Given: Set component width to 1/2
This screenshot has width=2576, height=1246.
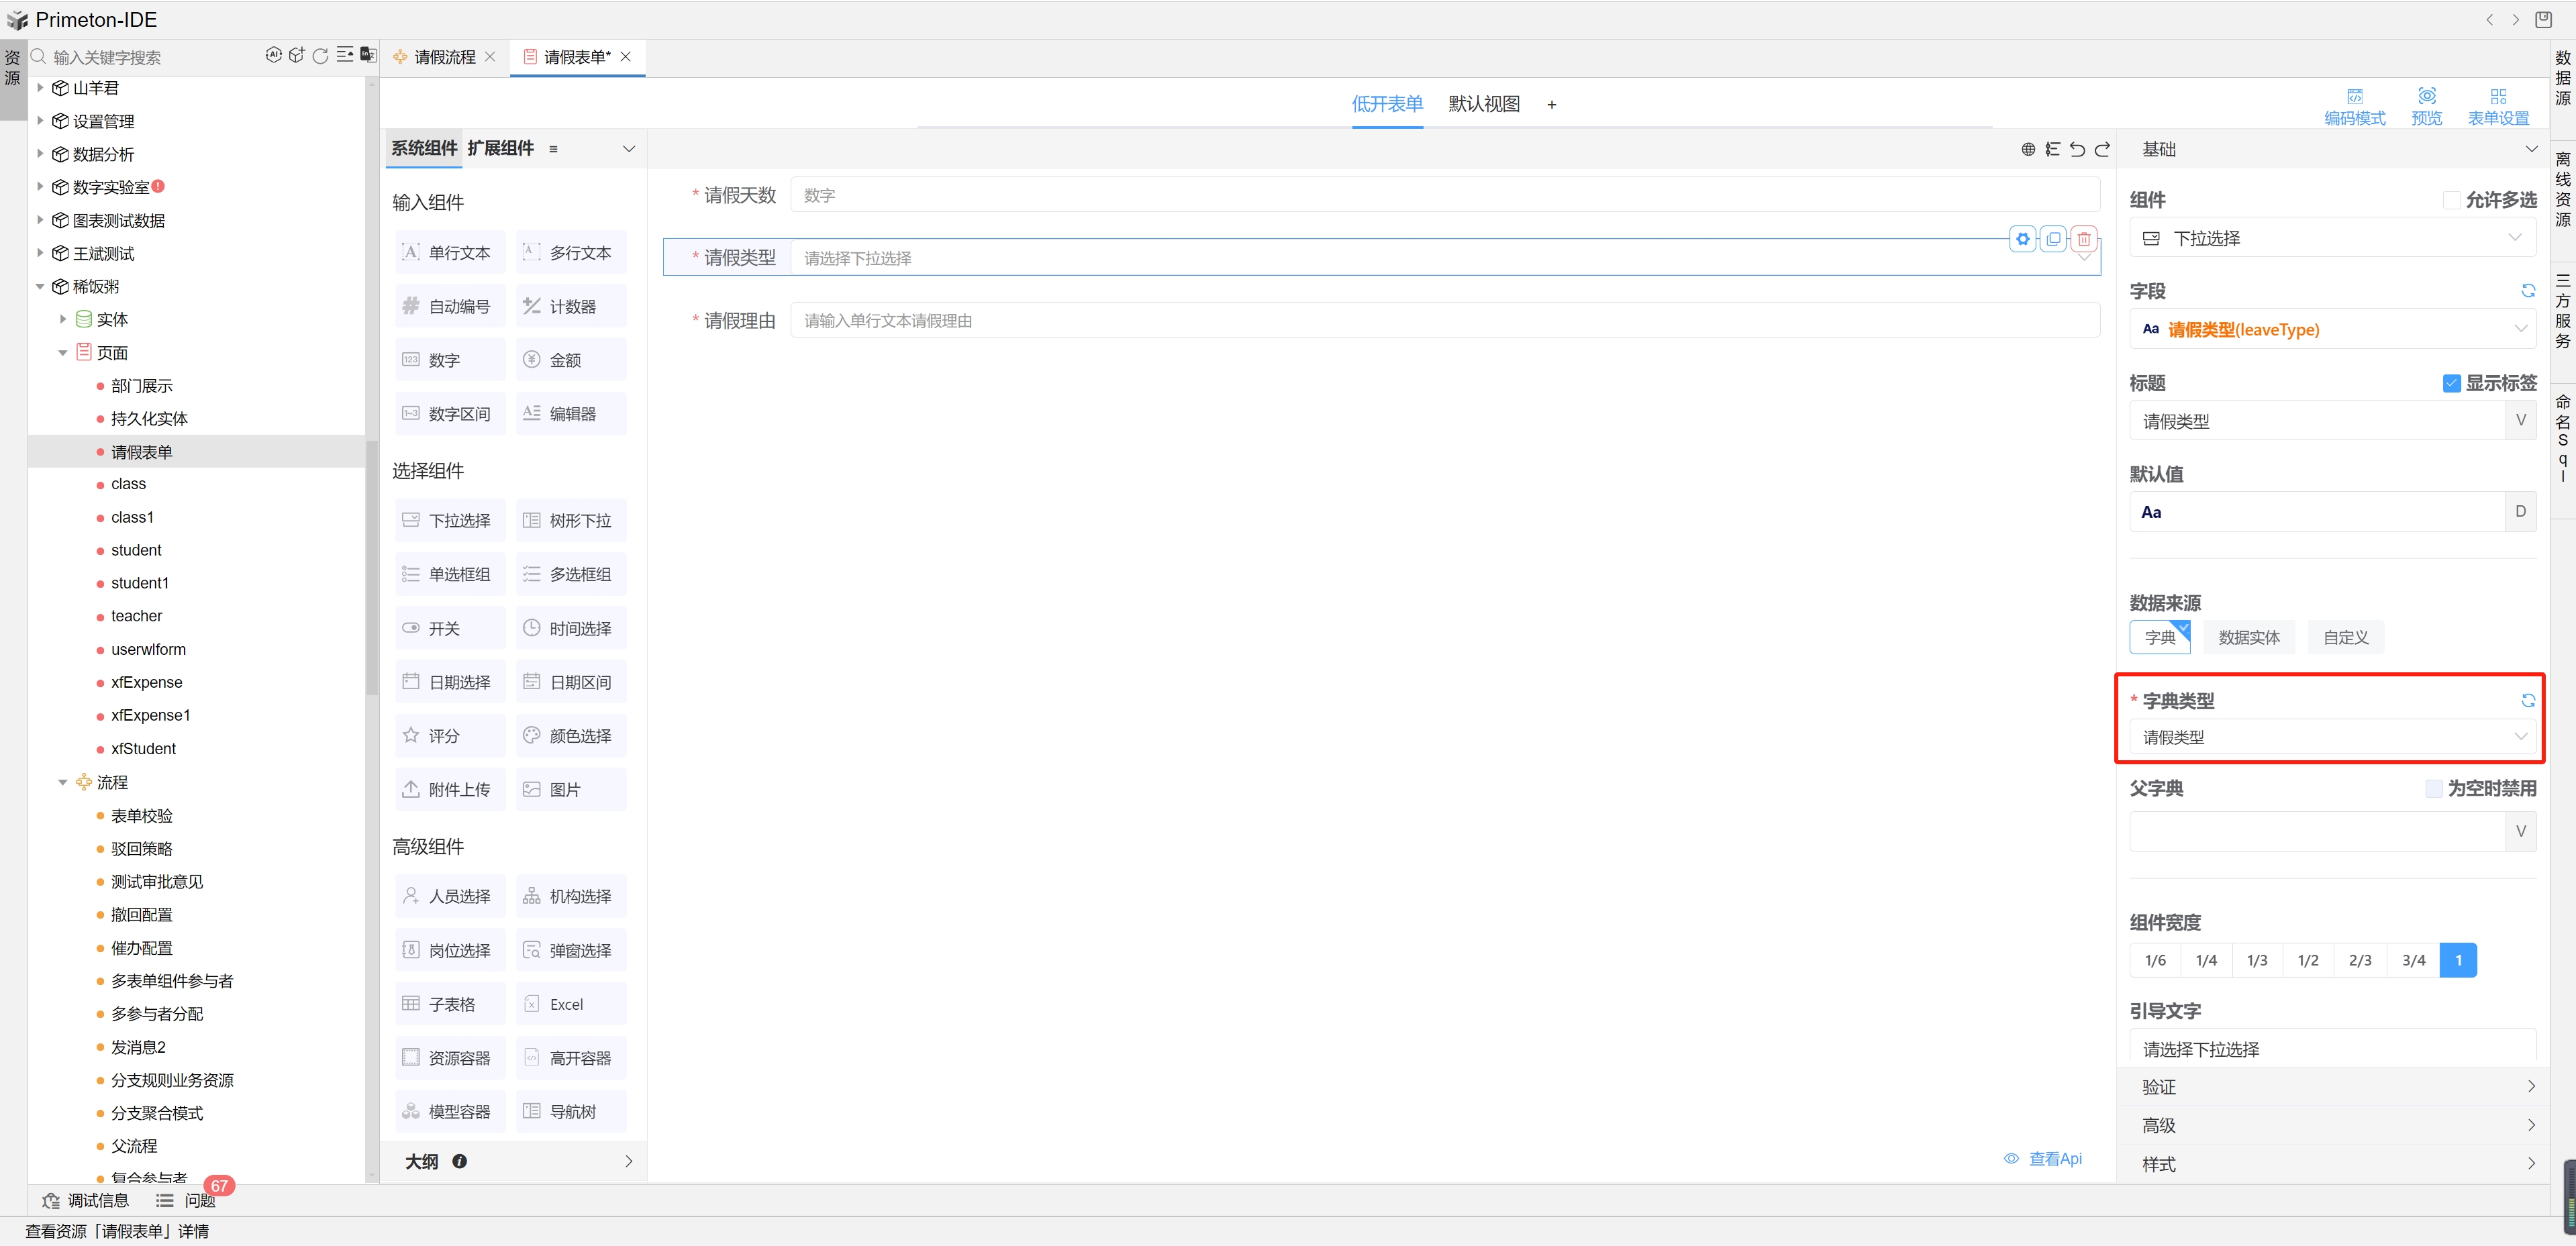Looking at the screenshot, I should 2307,960.
